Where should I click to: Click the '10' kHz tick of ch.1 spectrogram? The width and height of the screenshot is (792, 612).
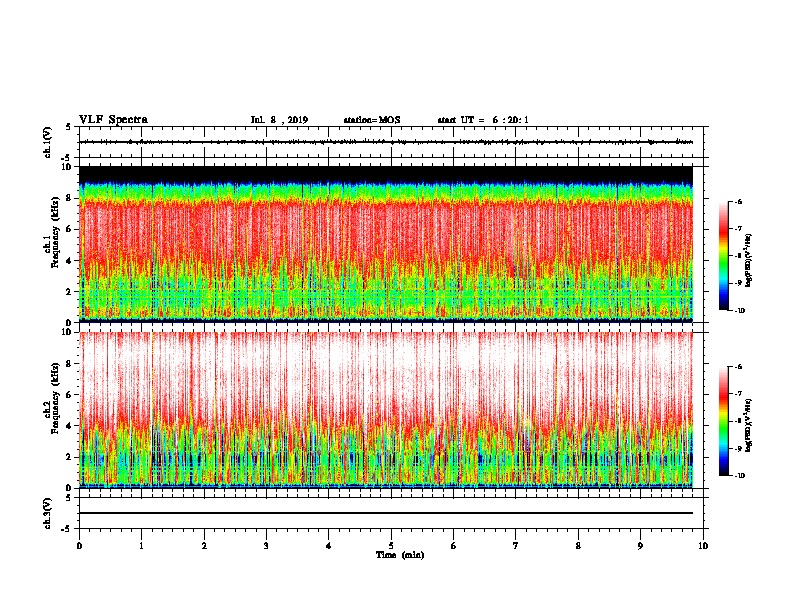67,167
